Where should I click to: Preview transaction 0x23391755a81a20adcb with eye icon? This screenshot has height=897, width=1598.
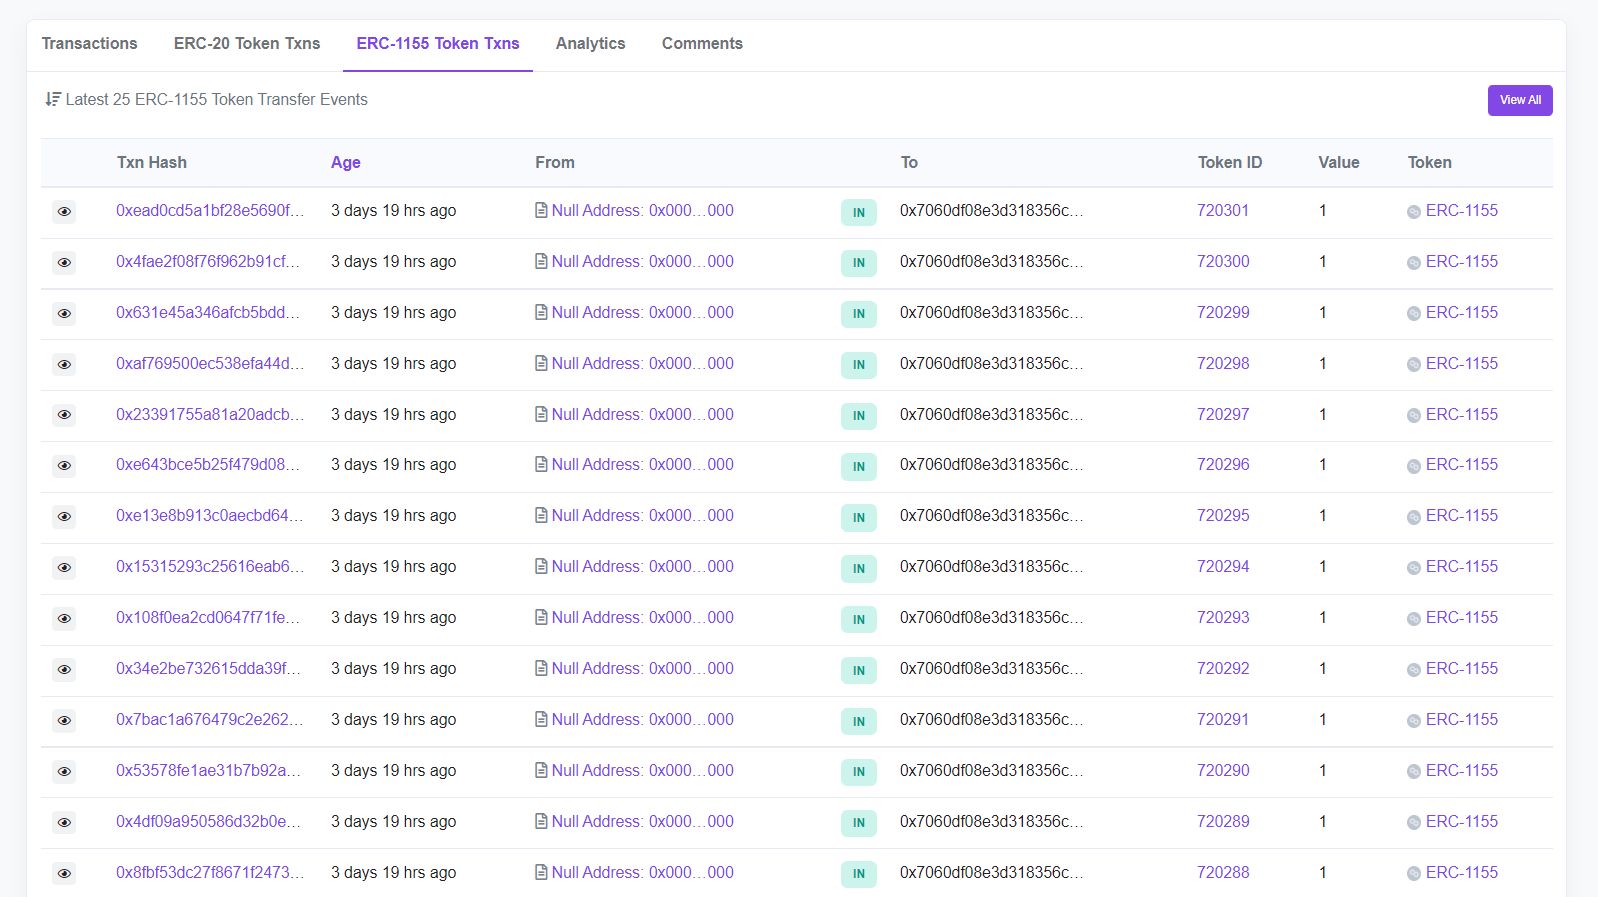[64, 415]
